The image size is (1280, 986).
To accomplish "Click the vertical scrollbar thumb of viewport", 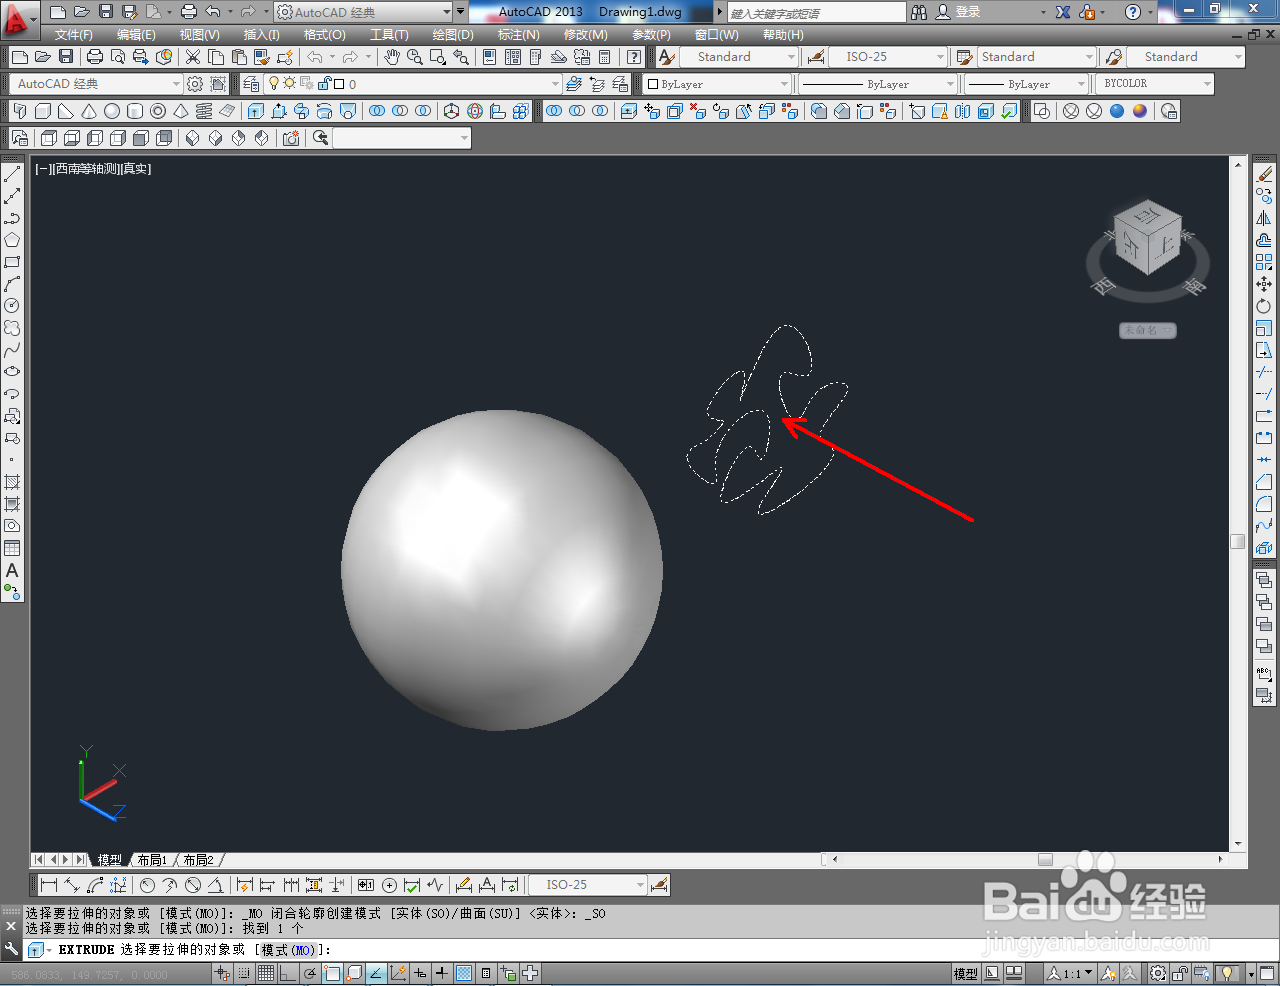I will coord(1238,541).
